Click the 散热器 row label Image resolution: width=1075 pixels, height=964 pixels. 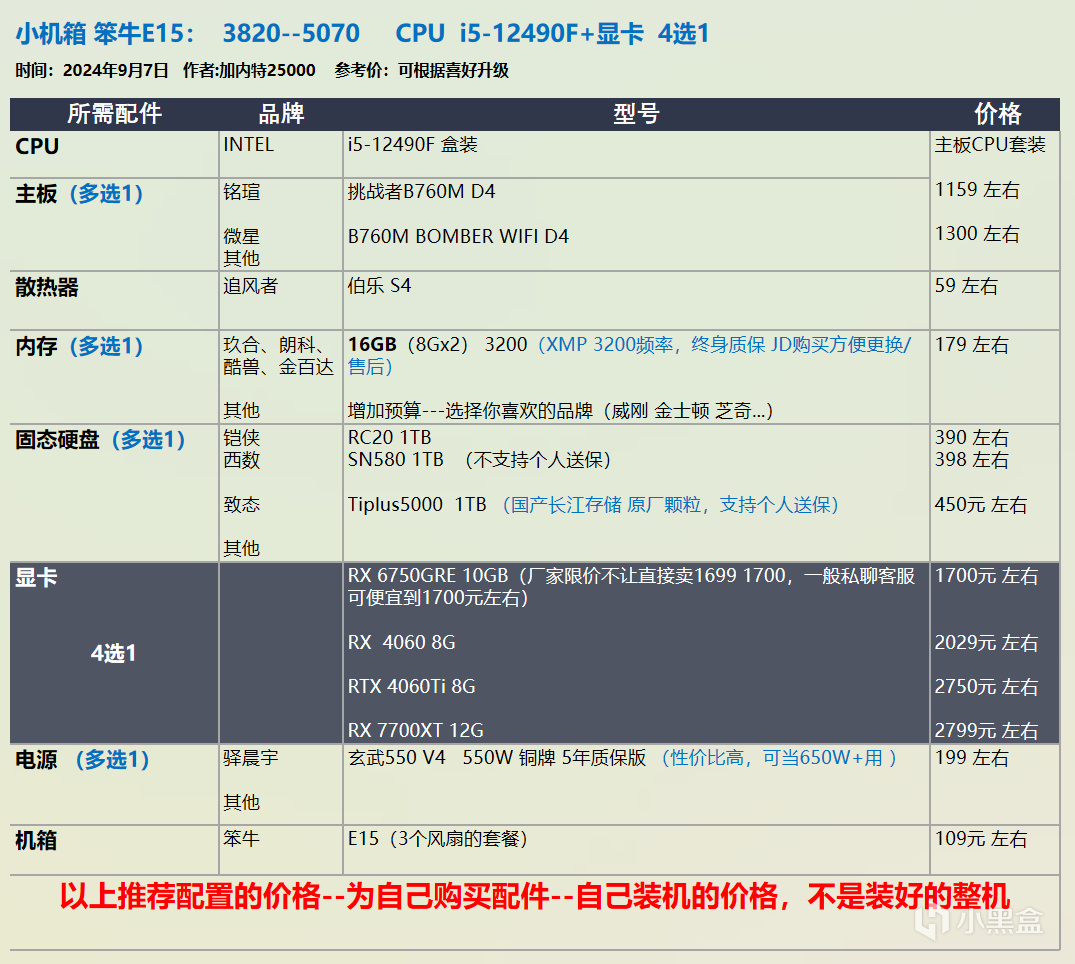47,287
